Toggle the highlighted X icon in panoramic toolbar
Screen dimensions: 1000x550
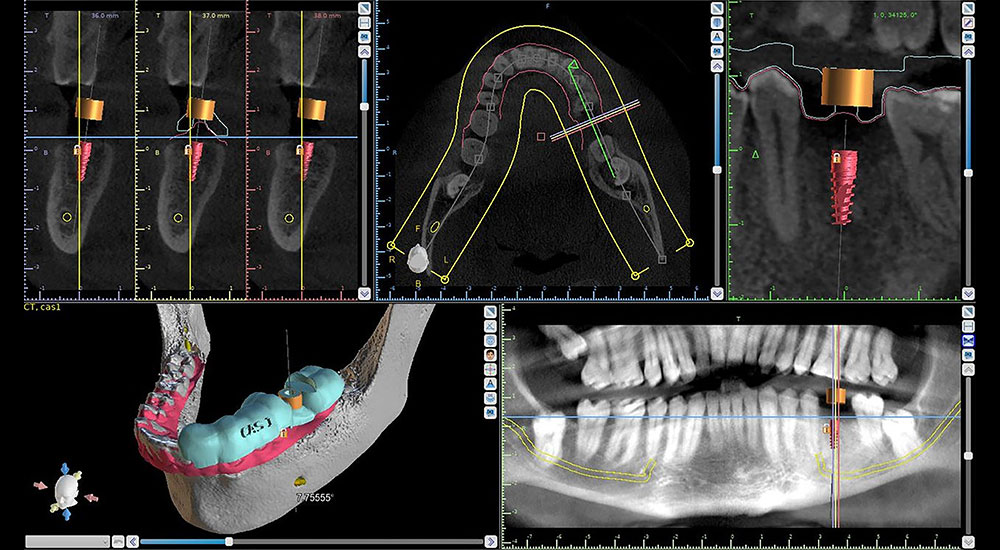tap(968, 340)
